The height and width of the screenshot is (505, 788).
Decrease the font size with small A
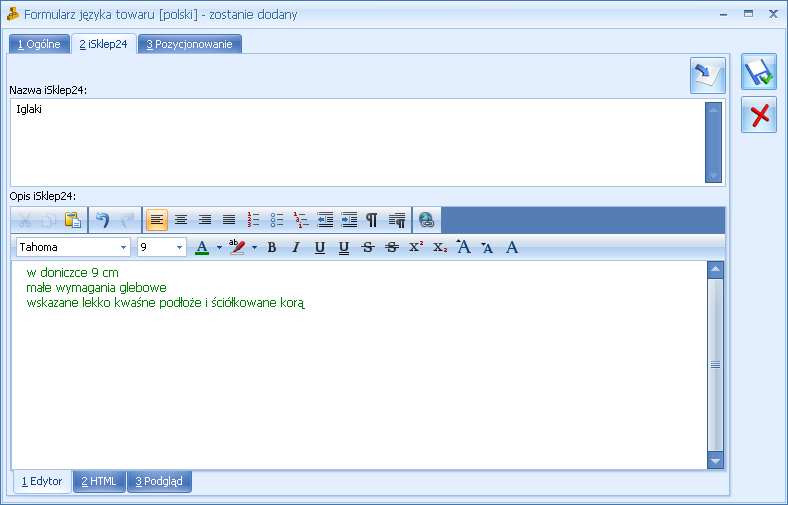(x=487, y=247)
